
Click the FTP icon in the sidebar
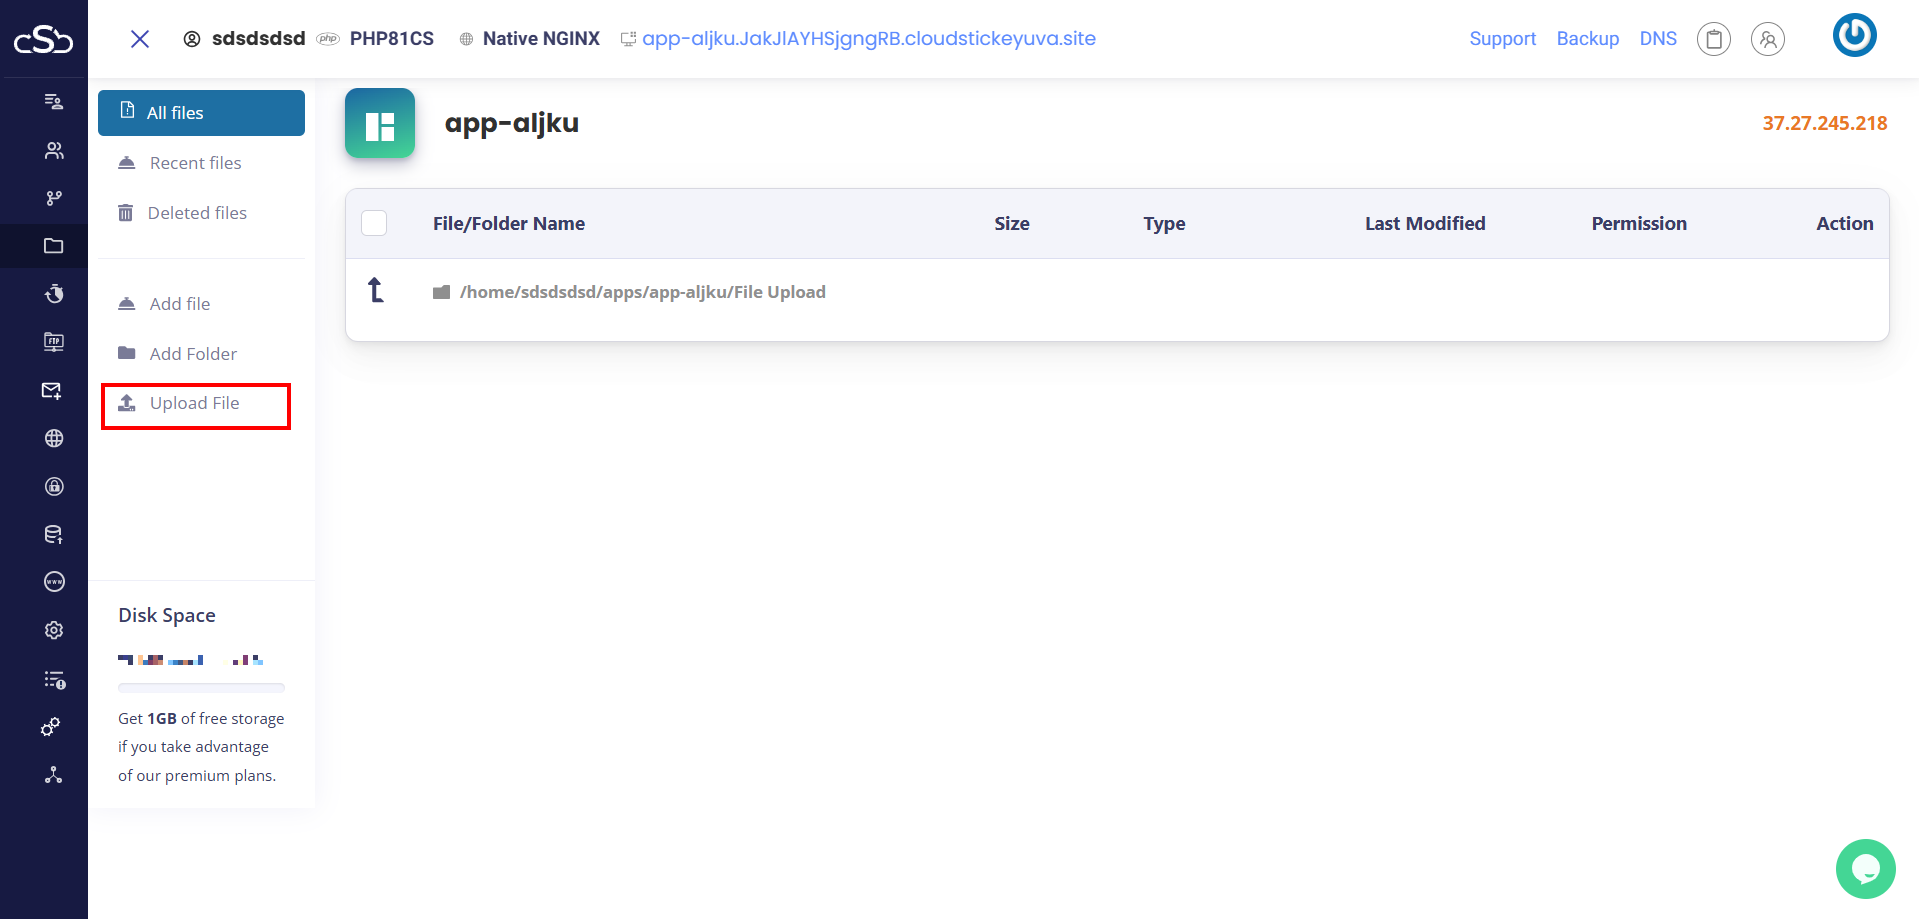54,342
